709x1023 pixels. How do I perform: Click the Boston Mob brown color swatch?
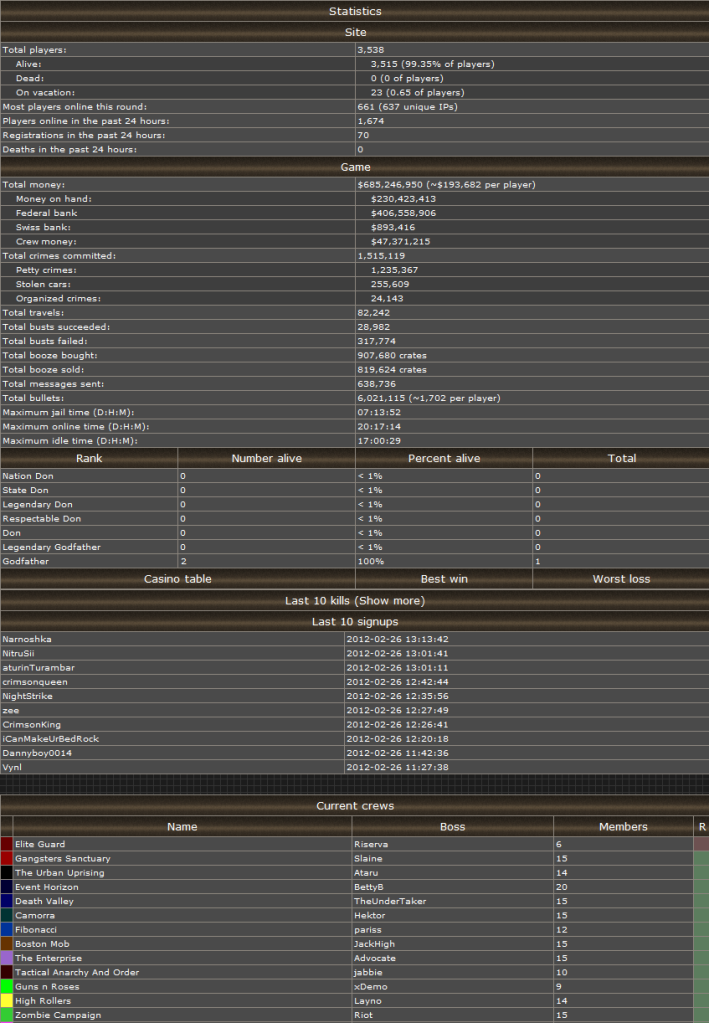coord(7,944)
